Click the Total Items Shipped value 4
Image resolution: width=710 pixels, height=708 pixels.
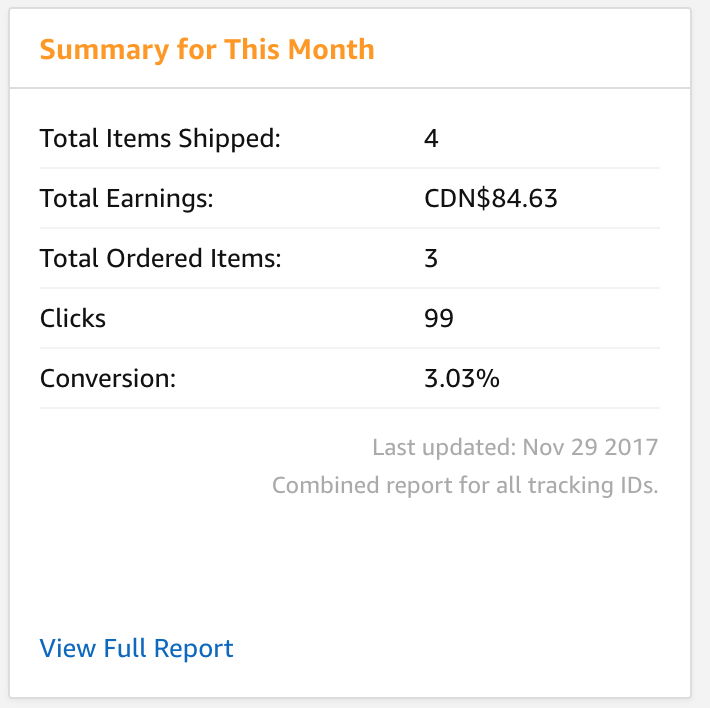click(431, 138)
